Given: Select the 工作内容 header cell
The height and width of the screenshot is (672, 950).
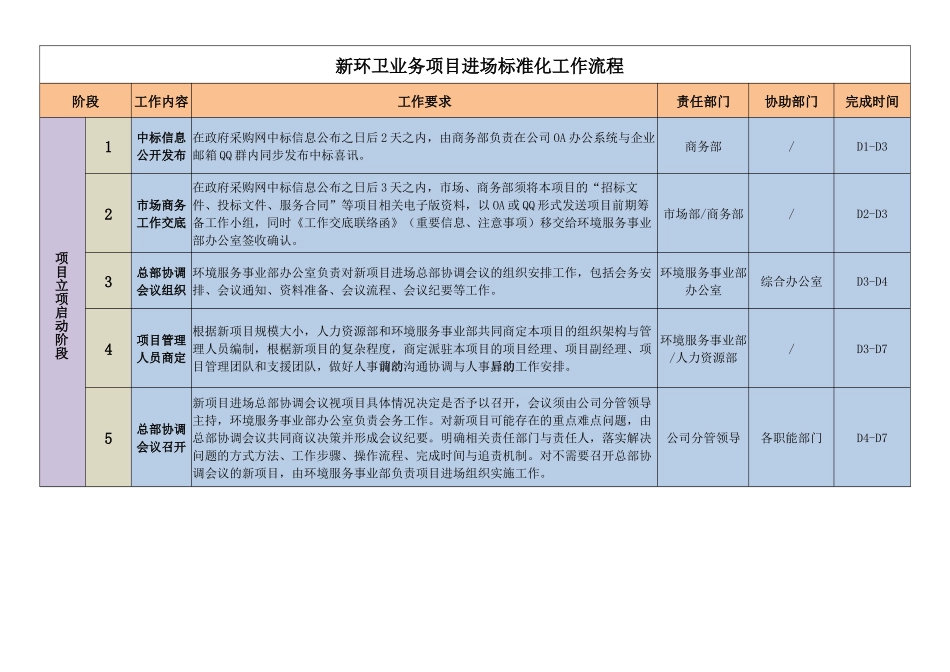Looking at the screenshot, I should click(161, 101).
